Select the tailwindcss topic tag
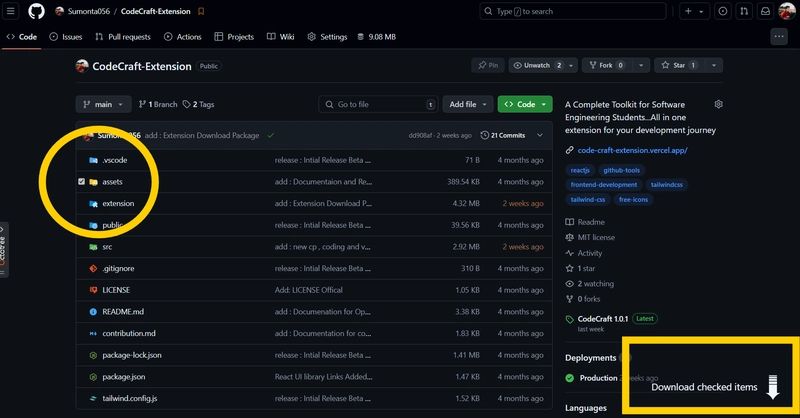This screenshot has width=800, height=418. click(x=667, y=185)
